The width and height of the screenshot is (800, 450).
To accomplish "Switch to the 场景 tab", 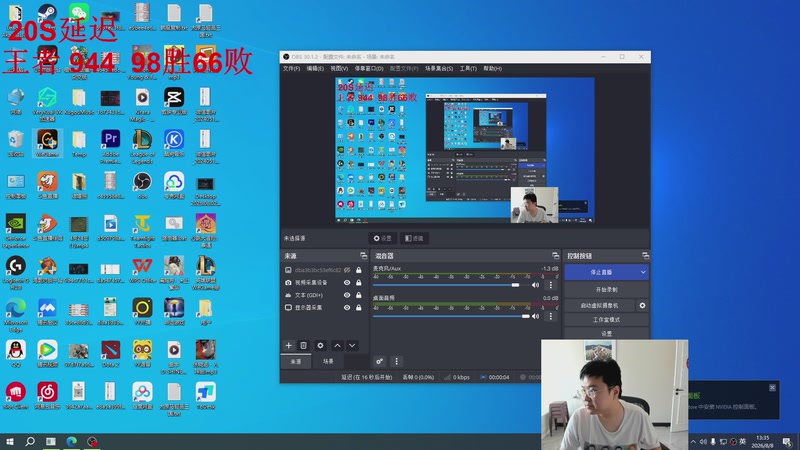I will point(328,361).
